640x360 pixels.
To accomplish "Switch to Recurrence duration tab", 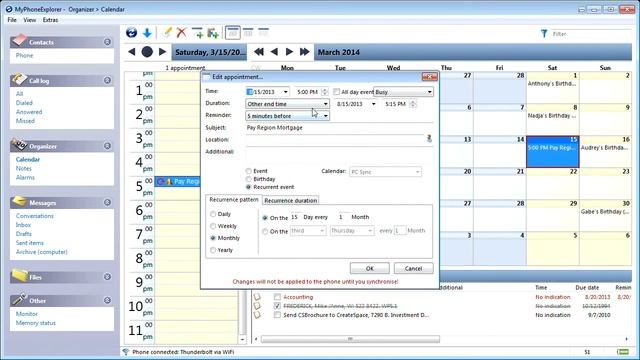I will point(291,200).
